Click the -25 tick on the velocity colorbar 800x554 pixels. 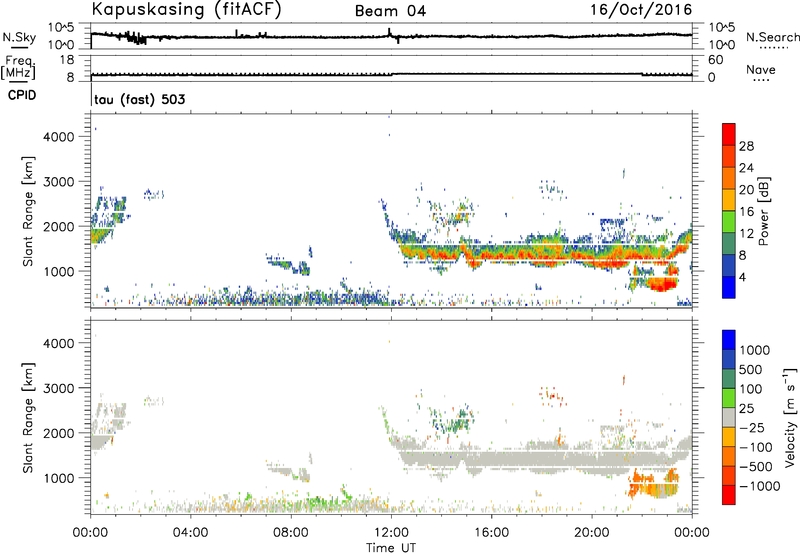[752, 427]
